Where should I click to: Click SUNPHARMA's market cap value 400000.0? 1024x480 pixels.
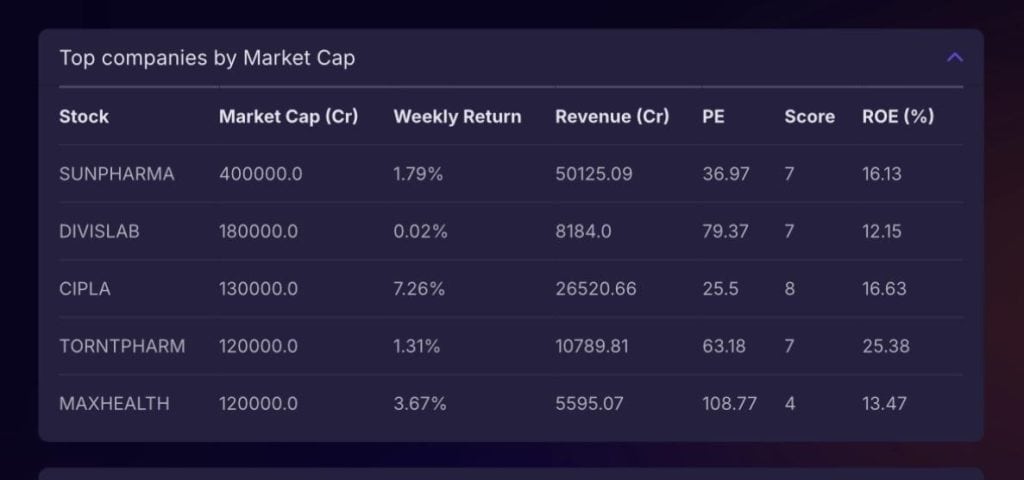[x=260, y=174]
